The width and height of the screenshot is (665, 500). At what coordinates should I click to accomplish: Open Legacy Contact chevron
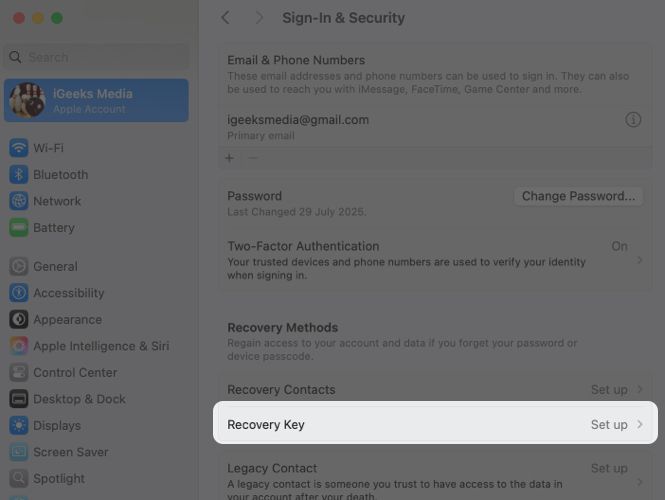tap(640, 482)
